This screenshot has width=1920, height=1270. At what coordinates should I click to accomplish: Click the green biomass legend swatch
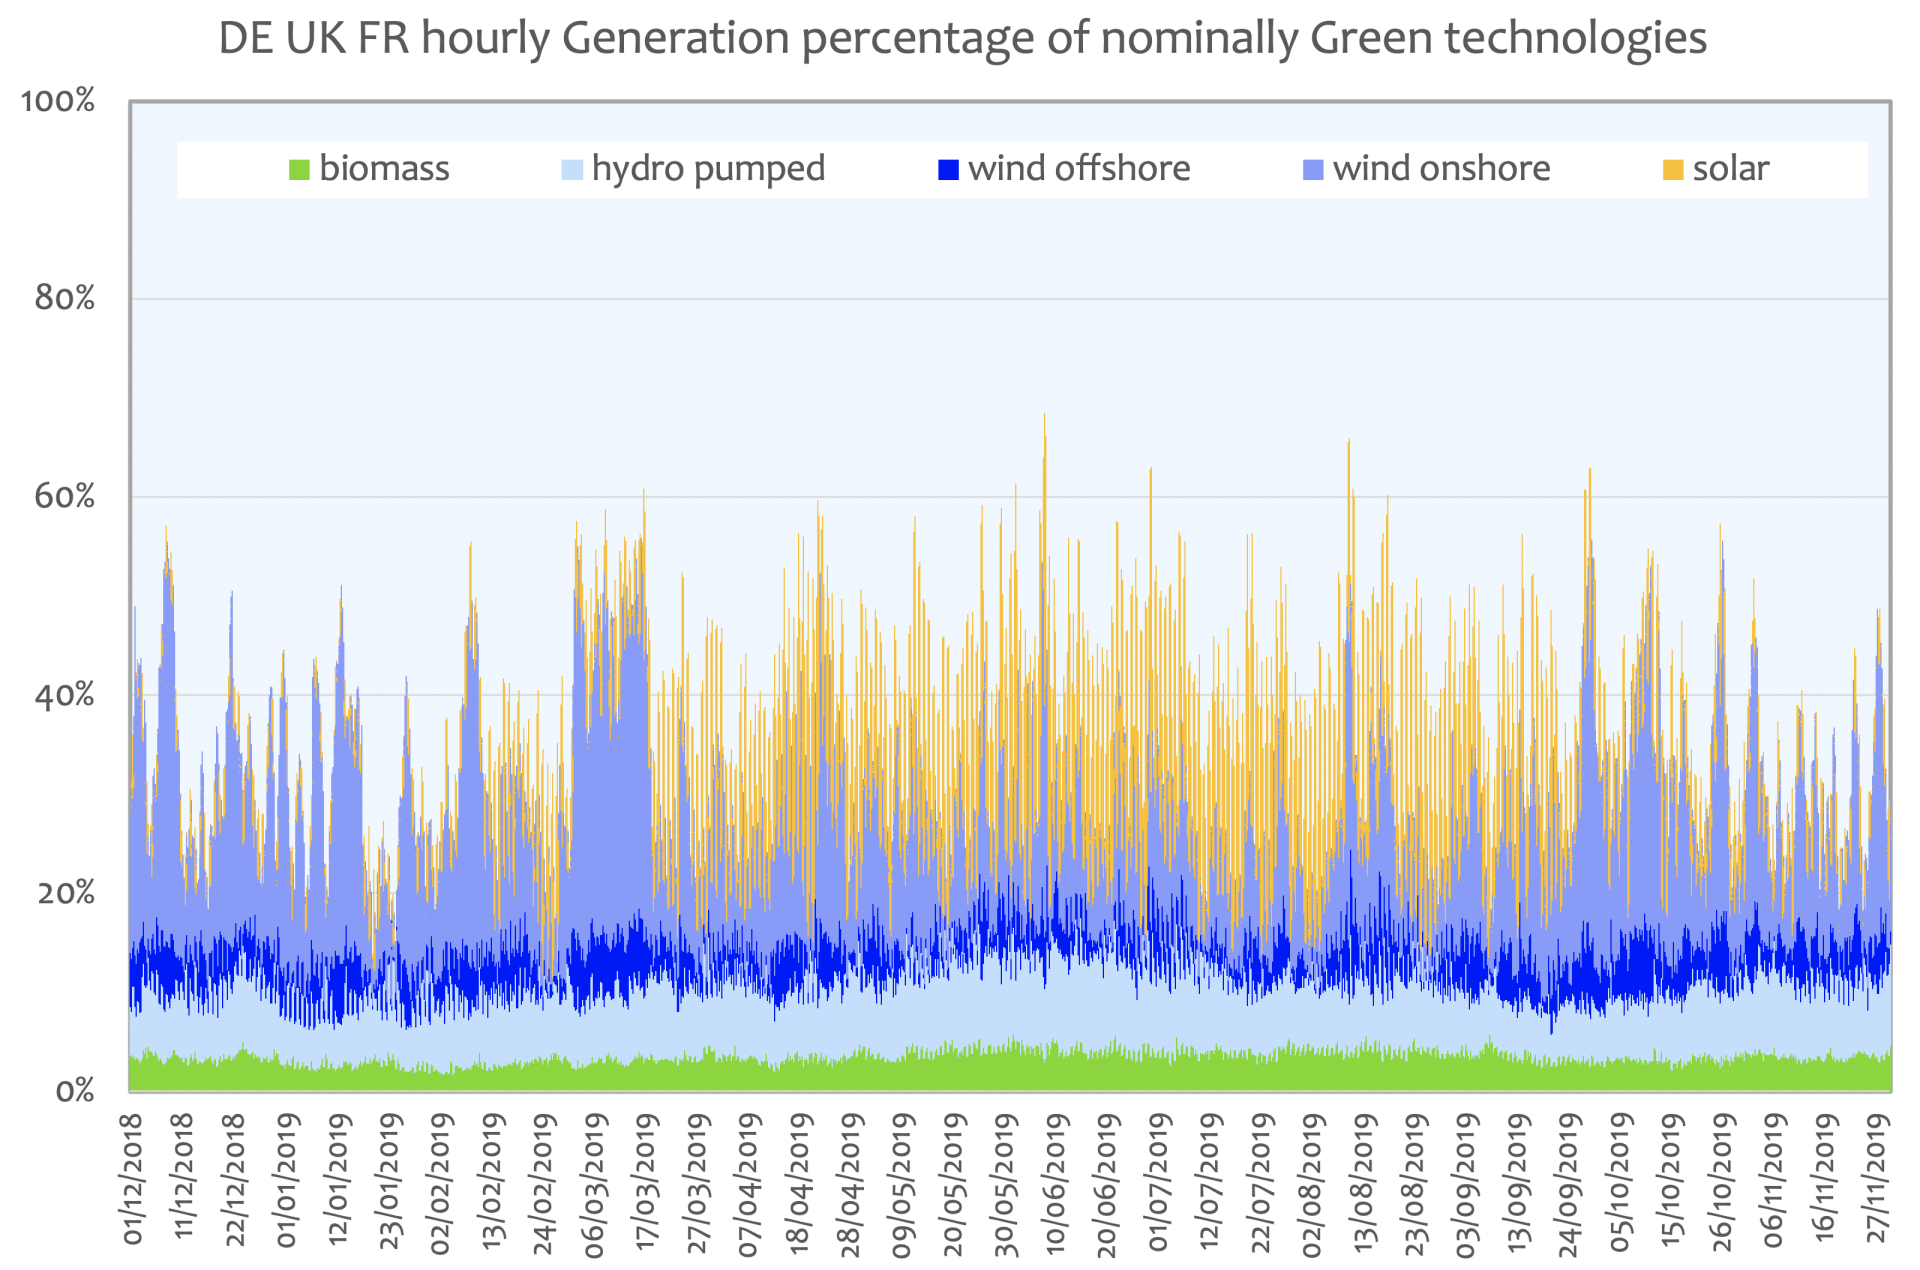coord(299,170)
